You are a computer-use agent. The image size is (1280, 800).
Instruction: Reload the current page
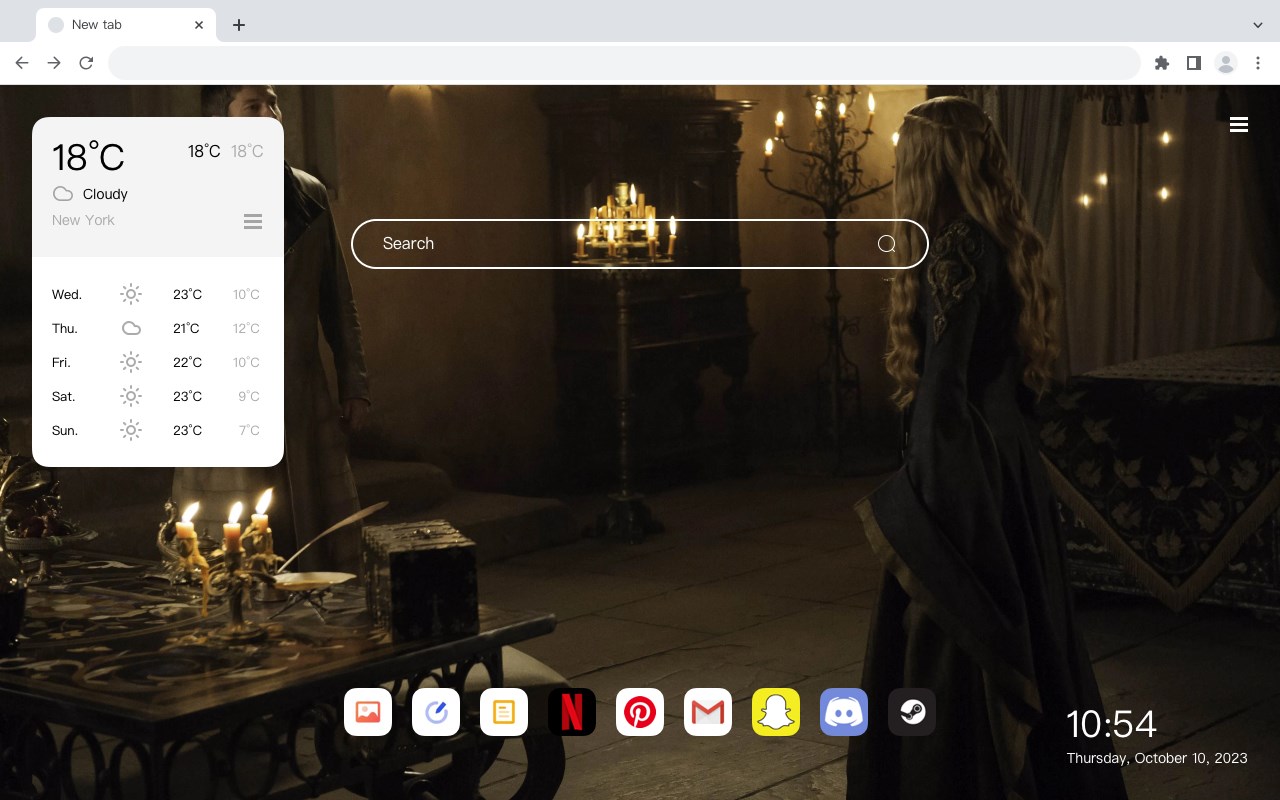pyautogui.click(x=86, y=63)
